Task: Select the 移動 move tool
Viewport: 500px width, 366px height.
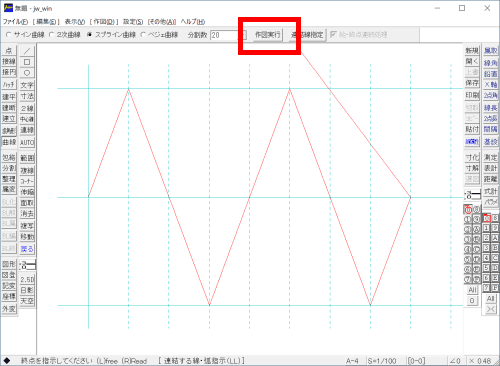Action: tap(27, 237)
